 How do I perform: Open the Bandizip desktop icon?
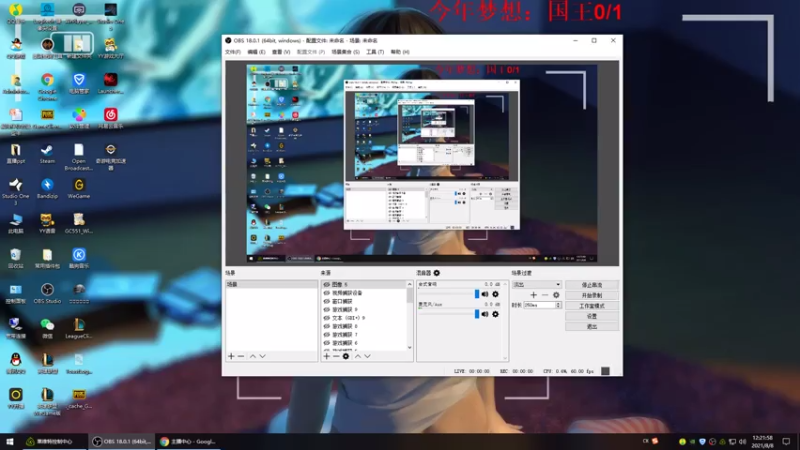click(47, 189)
